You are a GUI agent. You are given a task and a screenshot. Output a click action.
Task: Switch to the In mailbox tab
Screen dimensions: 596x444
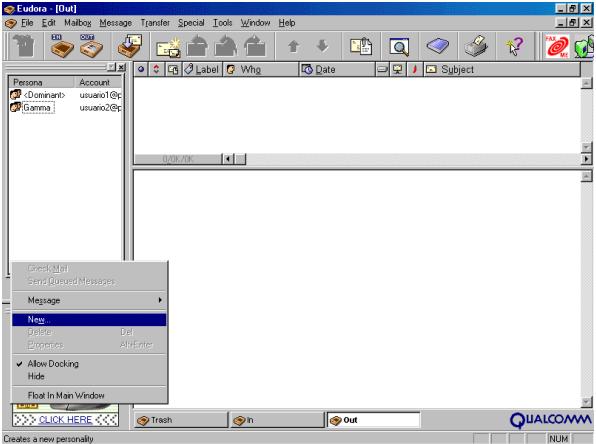(277, 420)
